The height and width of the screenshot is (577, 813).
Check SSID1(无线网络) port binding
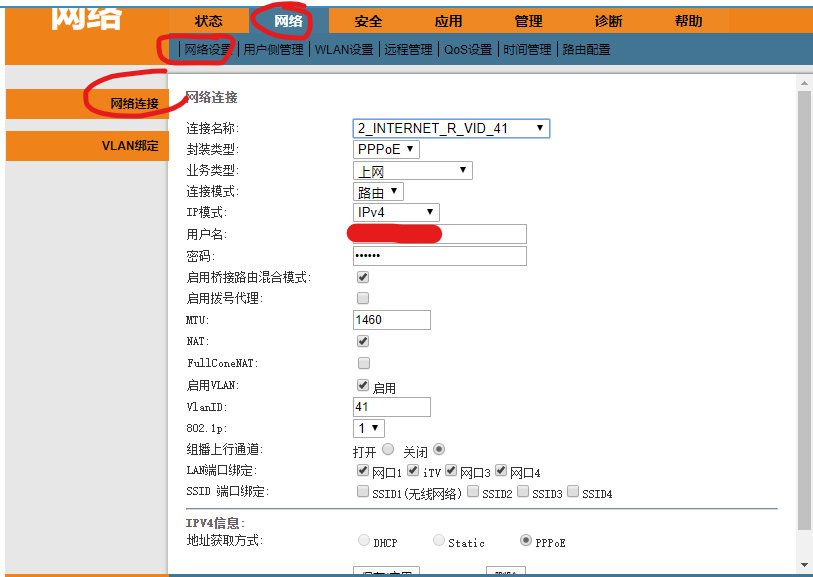(x=362, y=491)
